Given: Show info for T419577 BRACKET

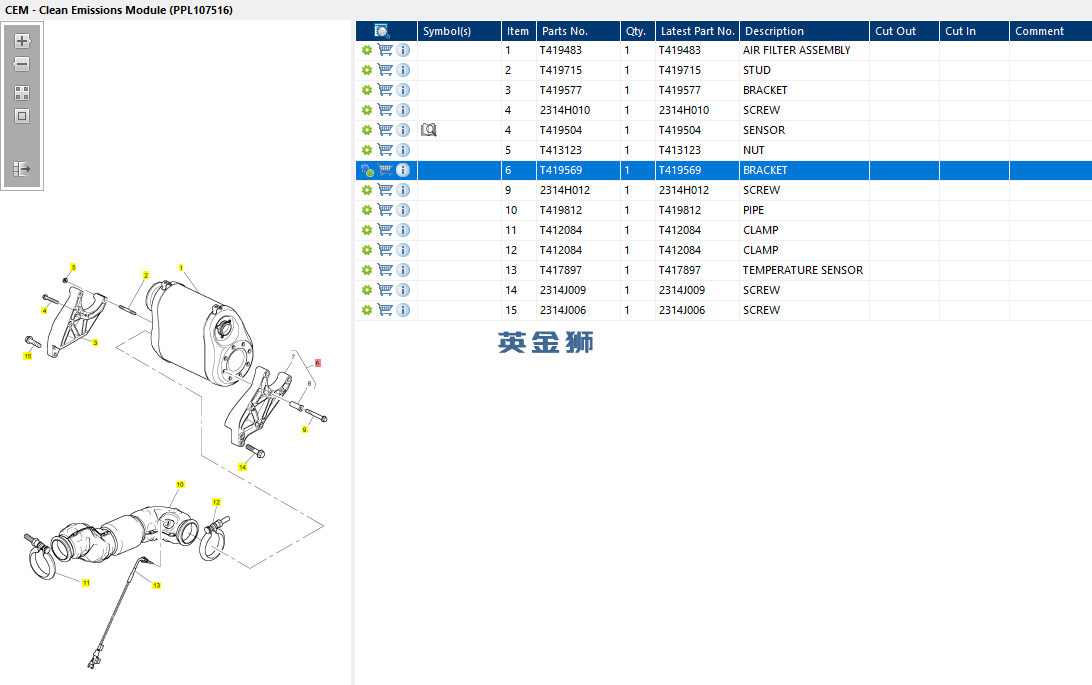Looking at the screenshot, I should (403, 90).
